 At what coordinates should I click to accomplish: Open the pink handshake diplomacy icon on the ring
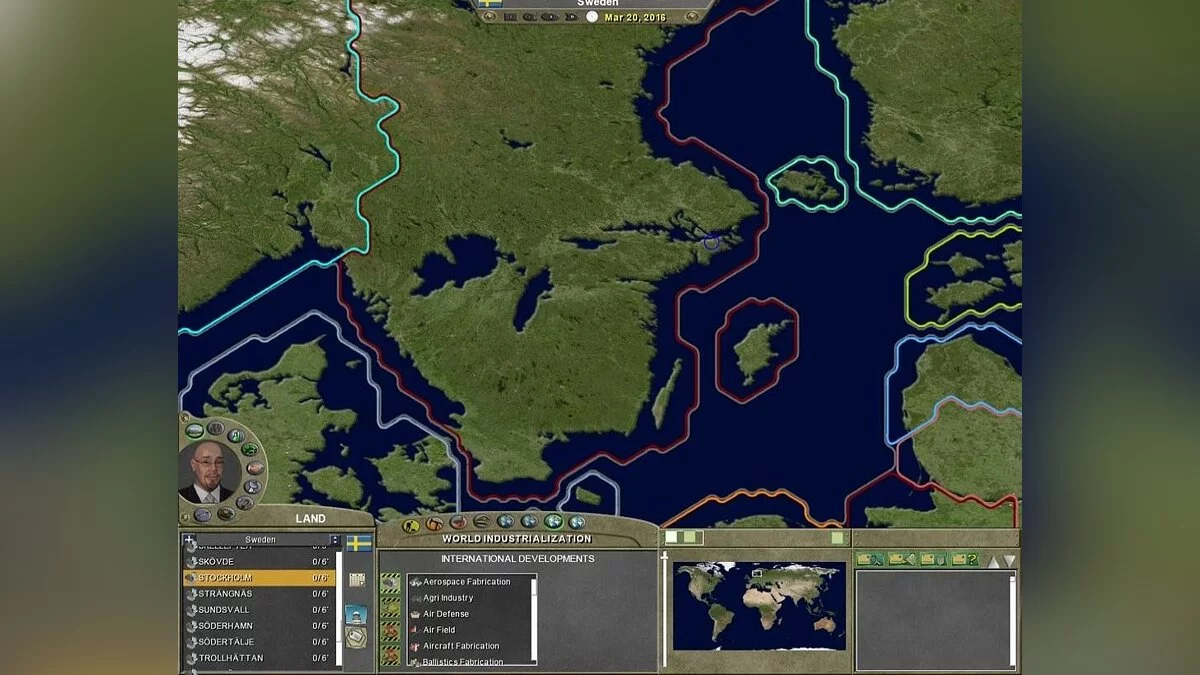coord(255,468)
